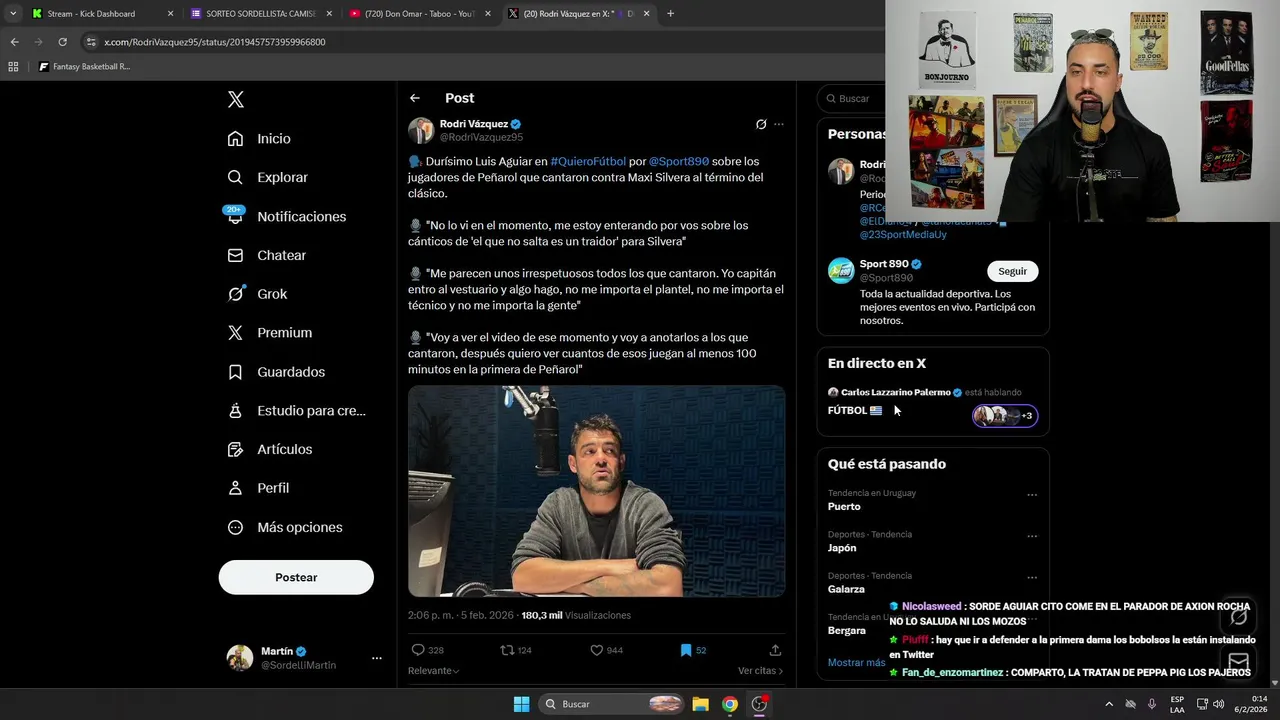Click the taskbar Buscar search box
1280x720 pixels.
pyautogui.click(x=612, y=704)
